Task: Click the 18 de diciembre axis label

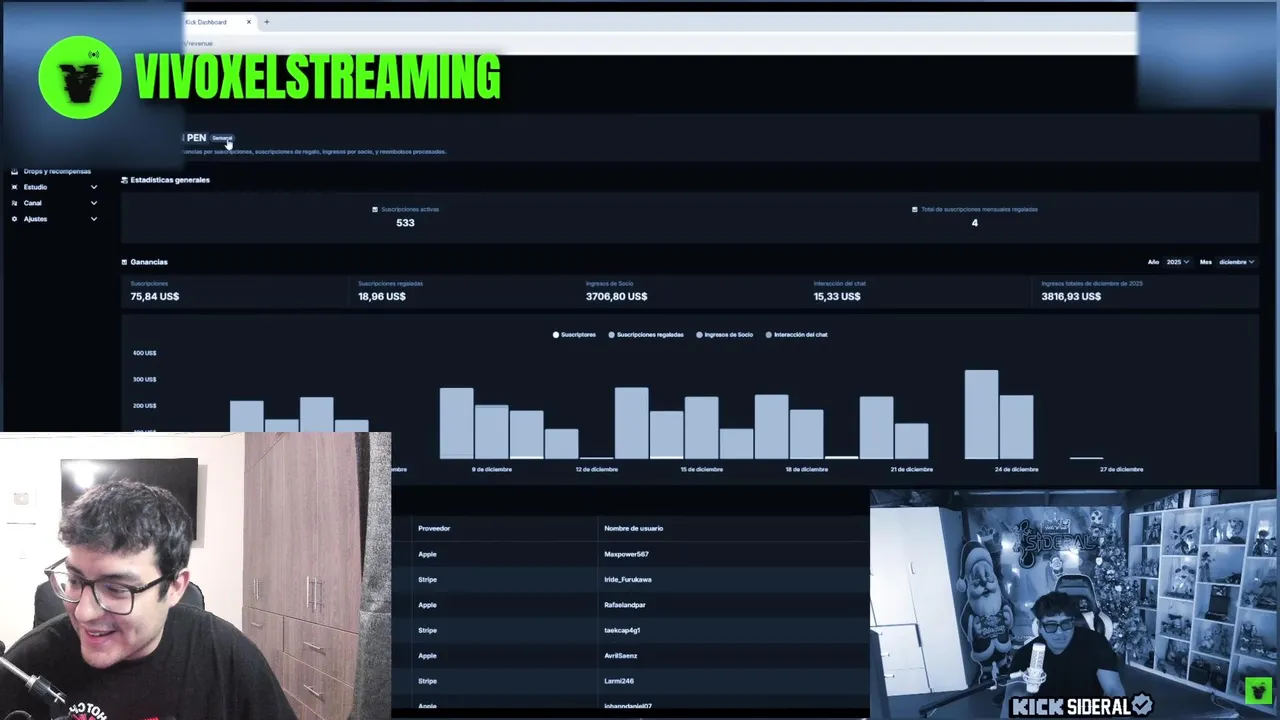Action: 807,470
